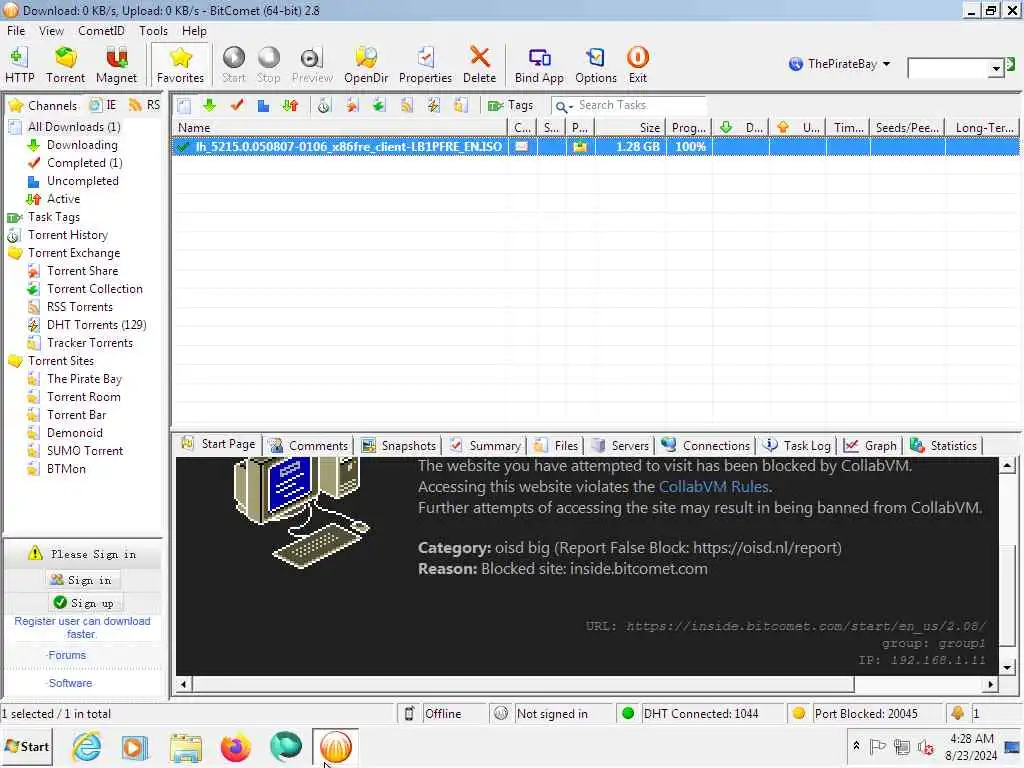
Task: Expand the top-right search box dropdown arrow
Action: pyautogui.click(x=996, y=68)
